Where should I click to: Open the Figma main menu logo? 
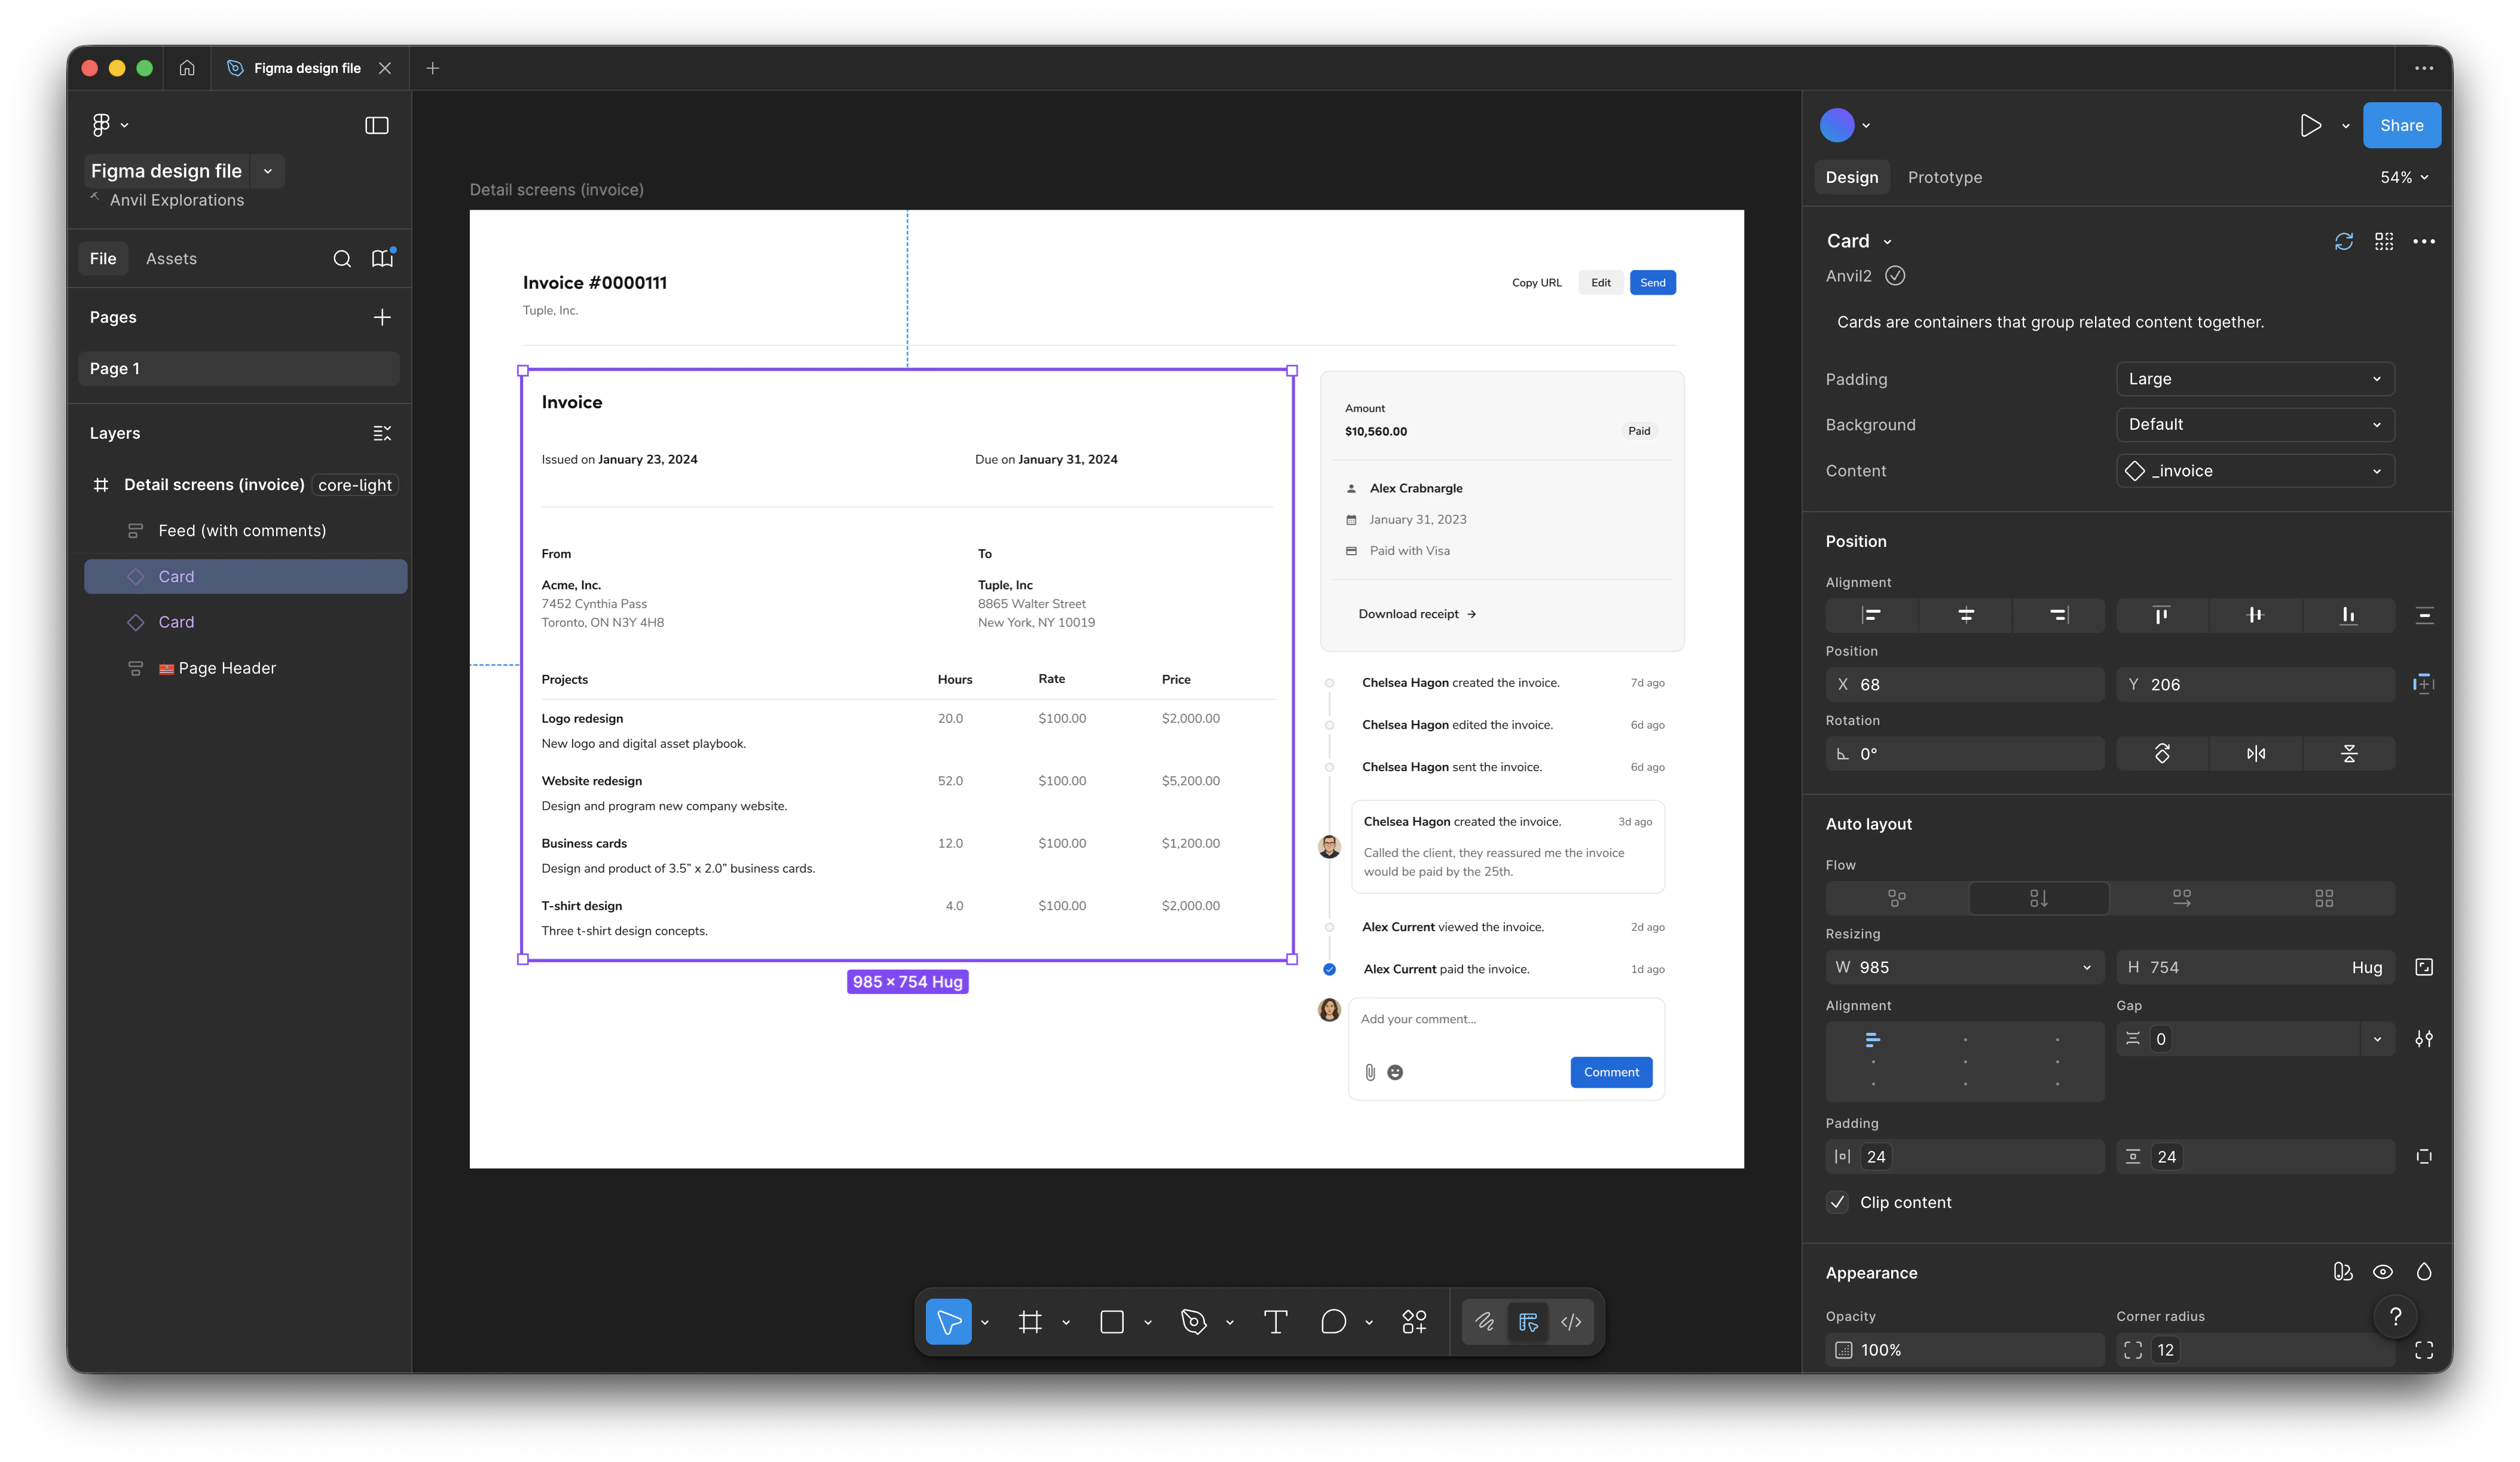point(101,125)
